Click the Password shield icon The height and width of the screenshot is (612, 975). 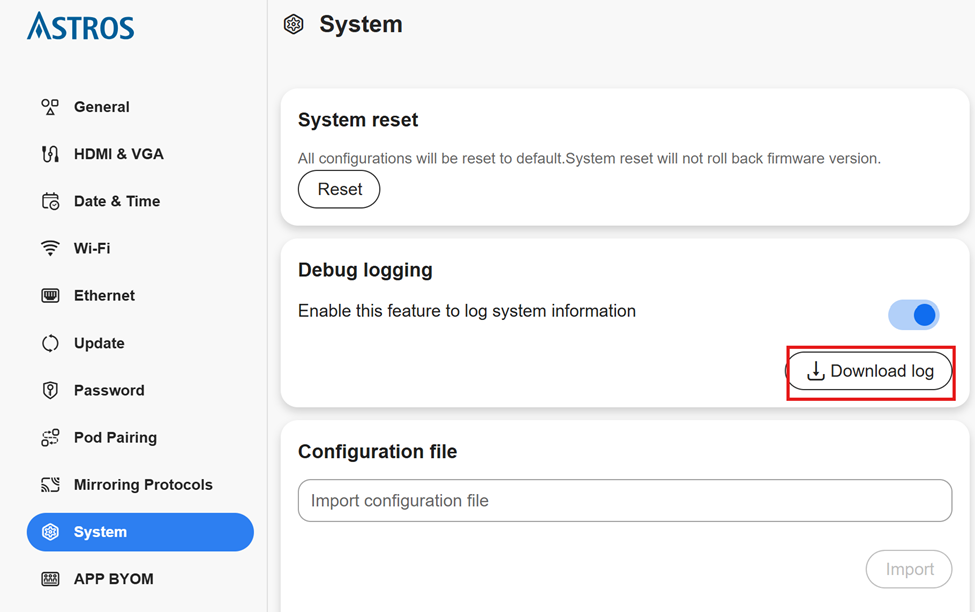[x=50, y=390]
